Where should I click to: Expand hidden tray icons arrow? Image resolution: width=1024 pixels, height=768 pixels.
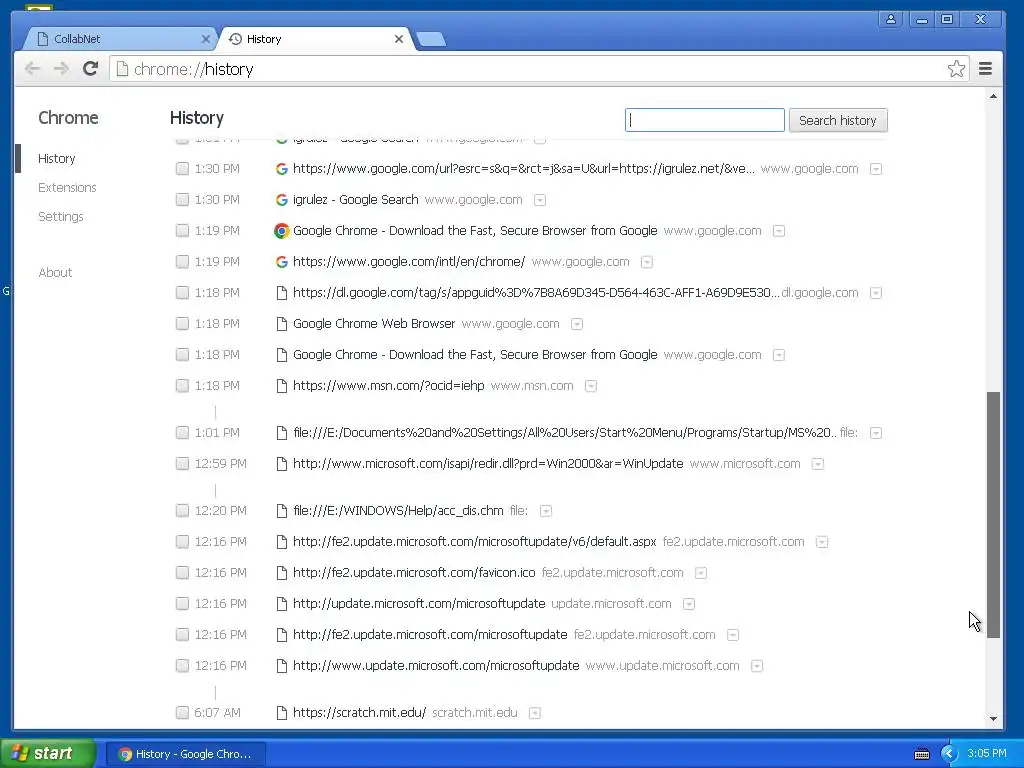(x=949, y=754)
